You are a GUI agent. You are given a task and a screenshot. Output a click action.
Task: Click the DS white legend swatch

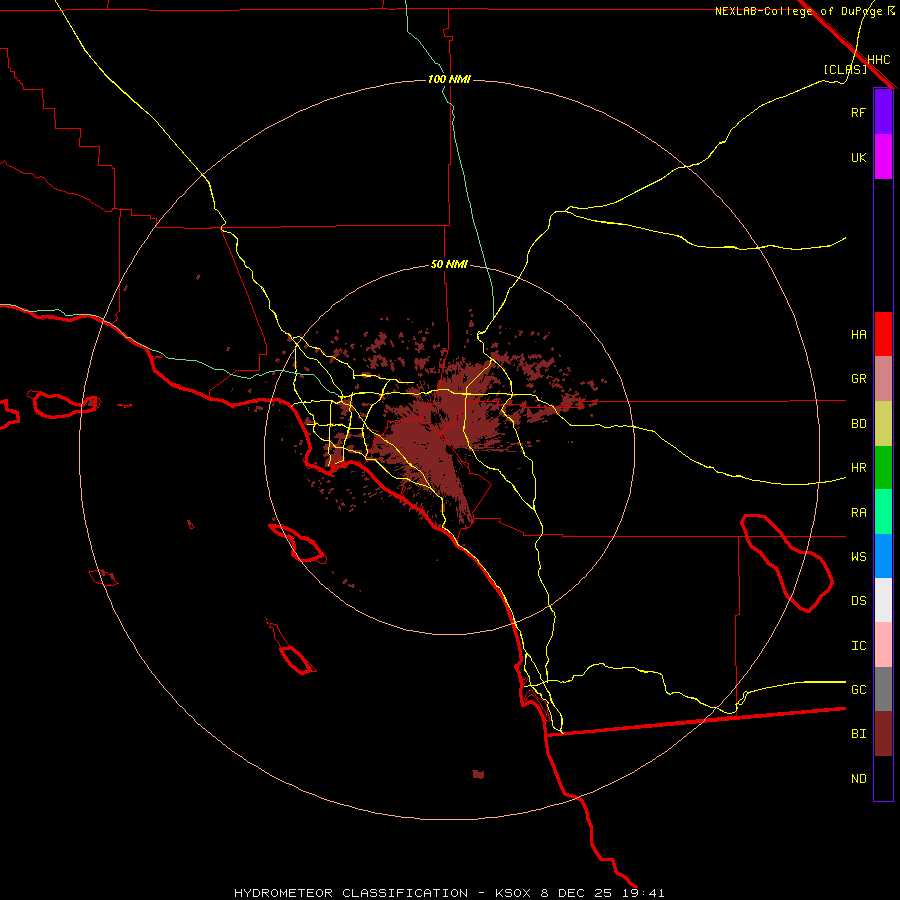pyautogui.click(x=883, y=600)
